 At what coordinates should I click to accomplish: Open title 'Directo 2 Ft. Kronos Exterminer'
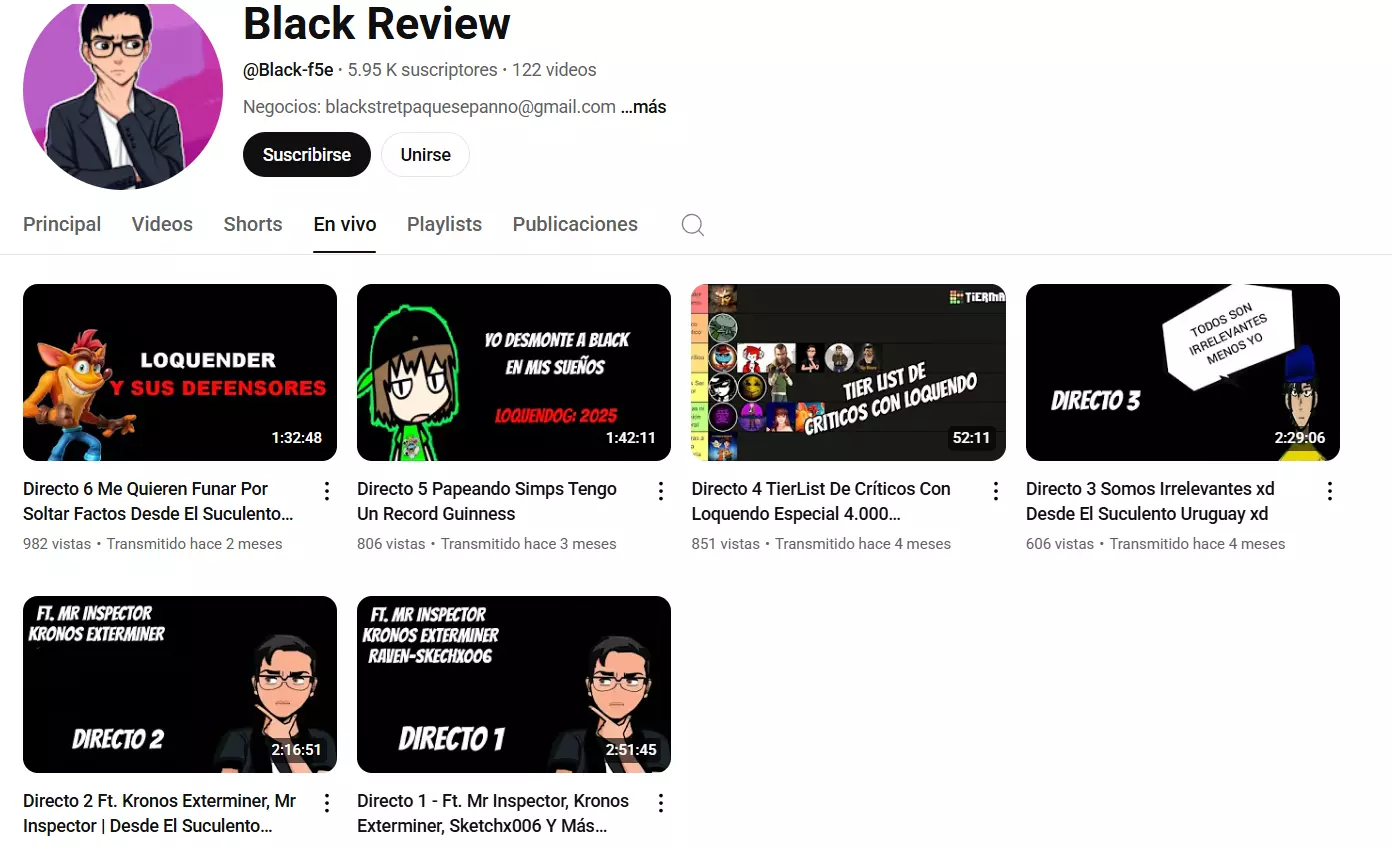point(160,813)
